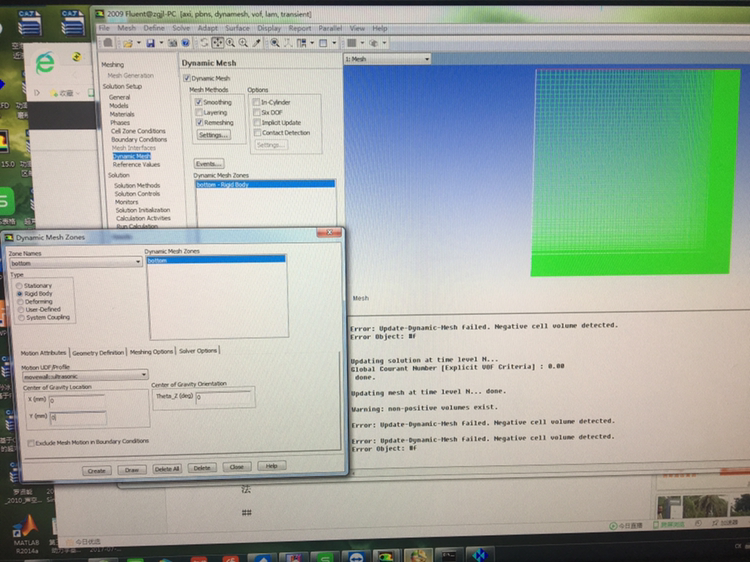Click the first gray toolbar icon
The height and width of the screenshot is (562, 750).
tap(108, 43)
